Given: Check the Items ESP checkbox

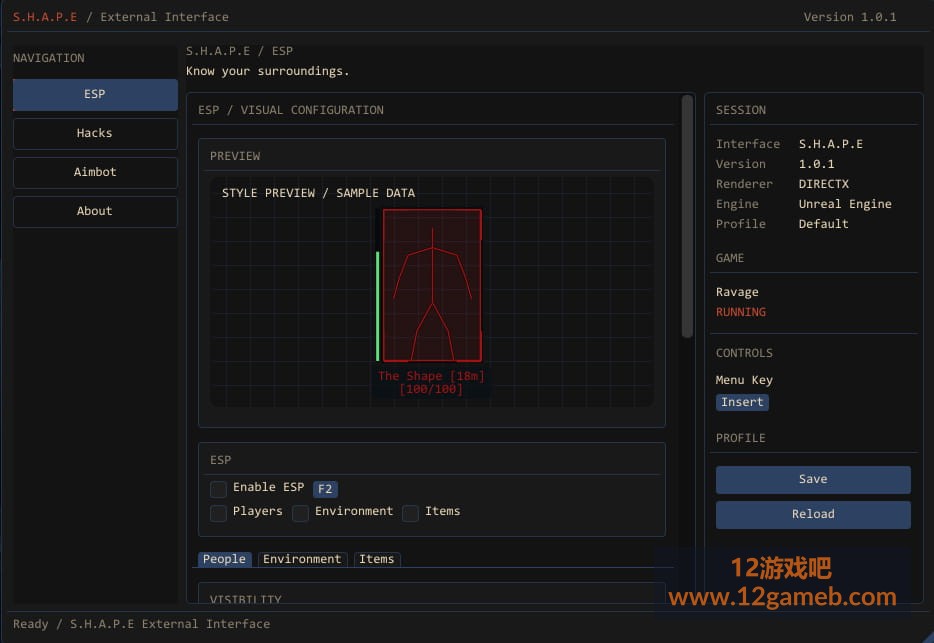Looking at the screenshot, I should click(410, 512).
